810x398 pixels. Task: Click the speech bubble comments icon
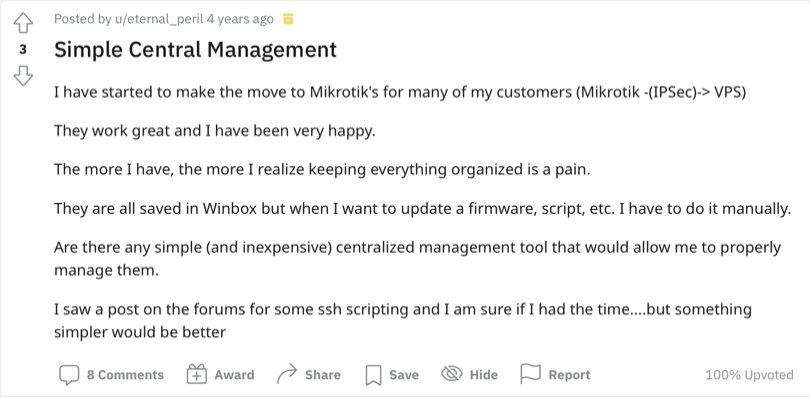pyautogui.click(x=69, y=375)
